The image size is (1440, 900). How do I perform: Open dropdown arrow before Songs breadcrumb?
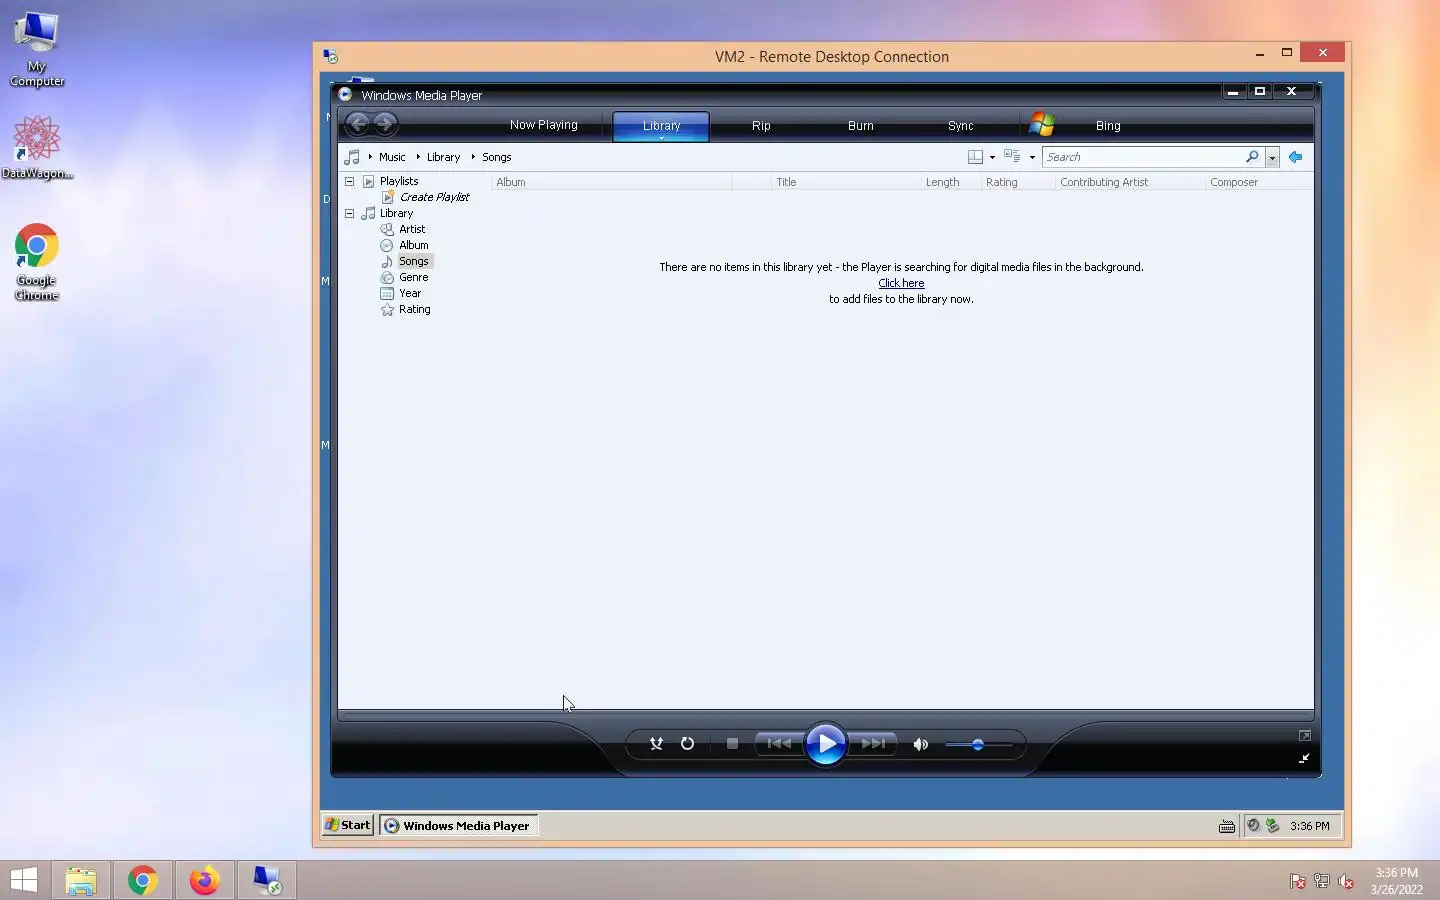tap(473, 157)
